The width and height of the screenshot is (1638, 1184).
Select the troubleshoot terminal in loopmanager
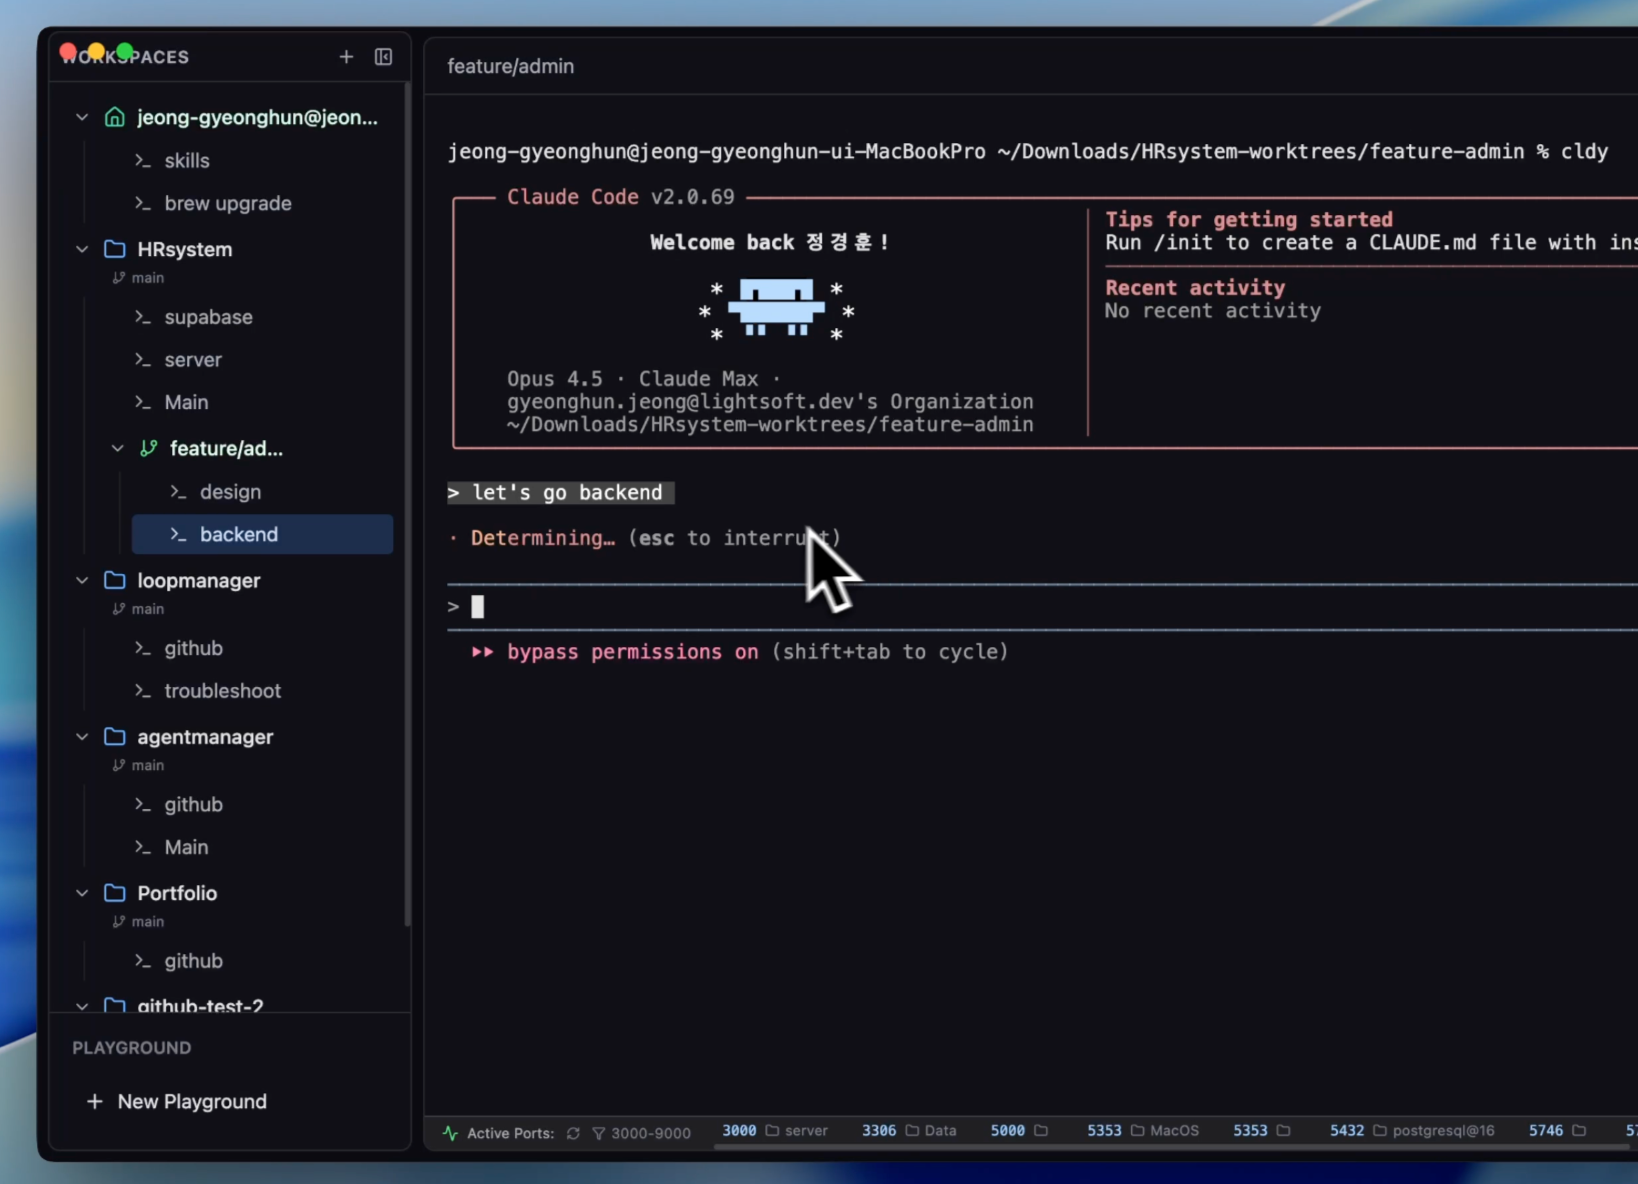point(222,691)
